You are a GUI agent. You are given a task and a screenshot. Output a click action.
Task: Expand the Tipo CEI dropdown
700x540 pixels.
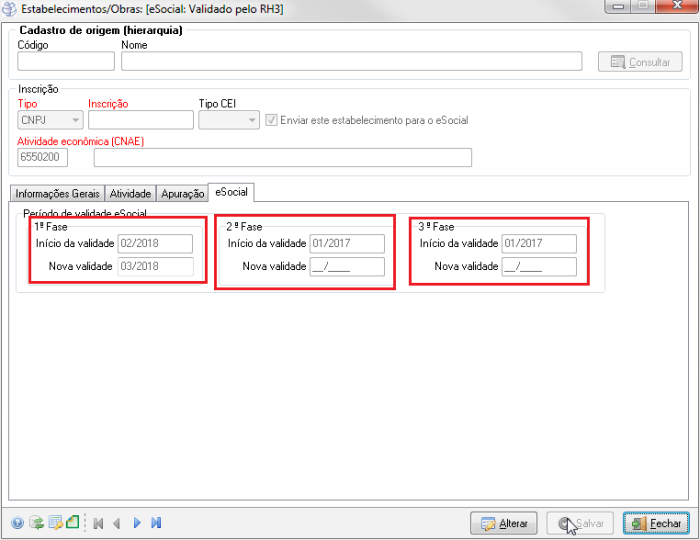point(229,120)
